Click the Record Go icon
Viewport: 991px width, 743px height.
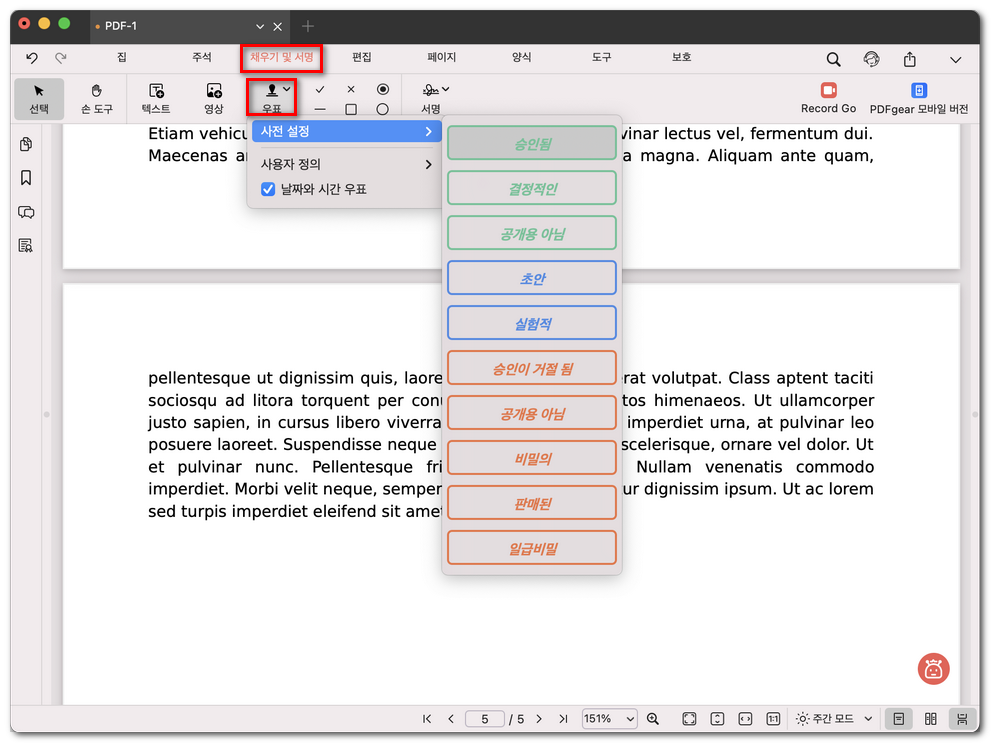pos(828,91)
